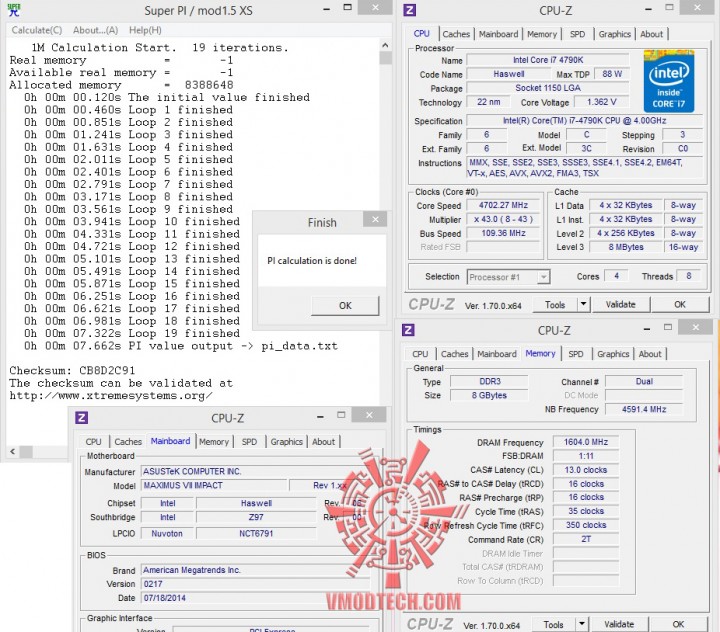Click the Loop 19 finished line
The image size is (720, 632).
tap(132, 333)
